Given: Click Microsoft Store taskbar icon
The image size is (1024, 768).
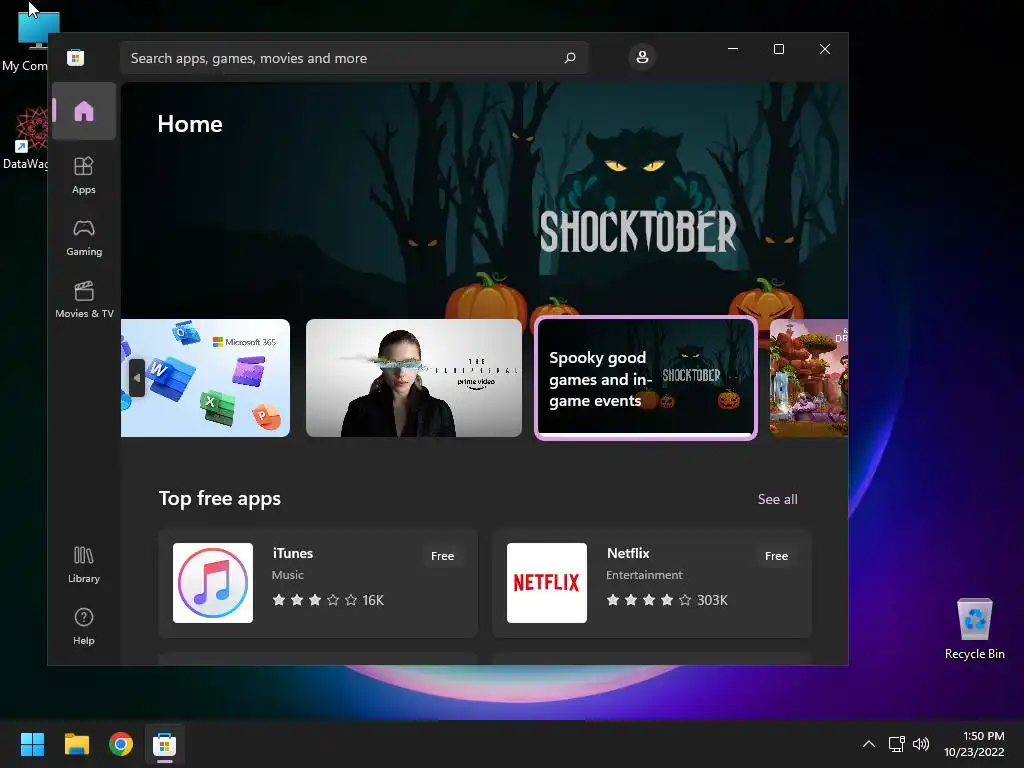Looking at the screenshot, I should (165, 744).
